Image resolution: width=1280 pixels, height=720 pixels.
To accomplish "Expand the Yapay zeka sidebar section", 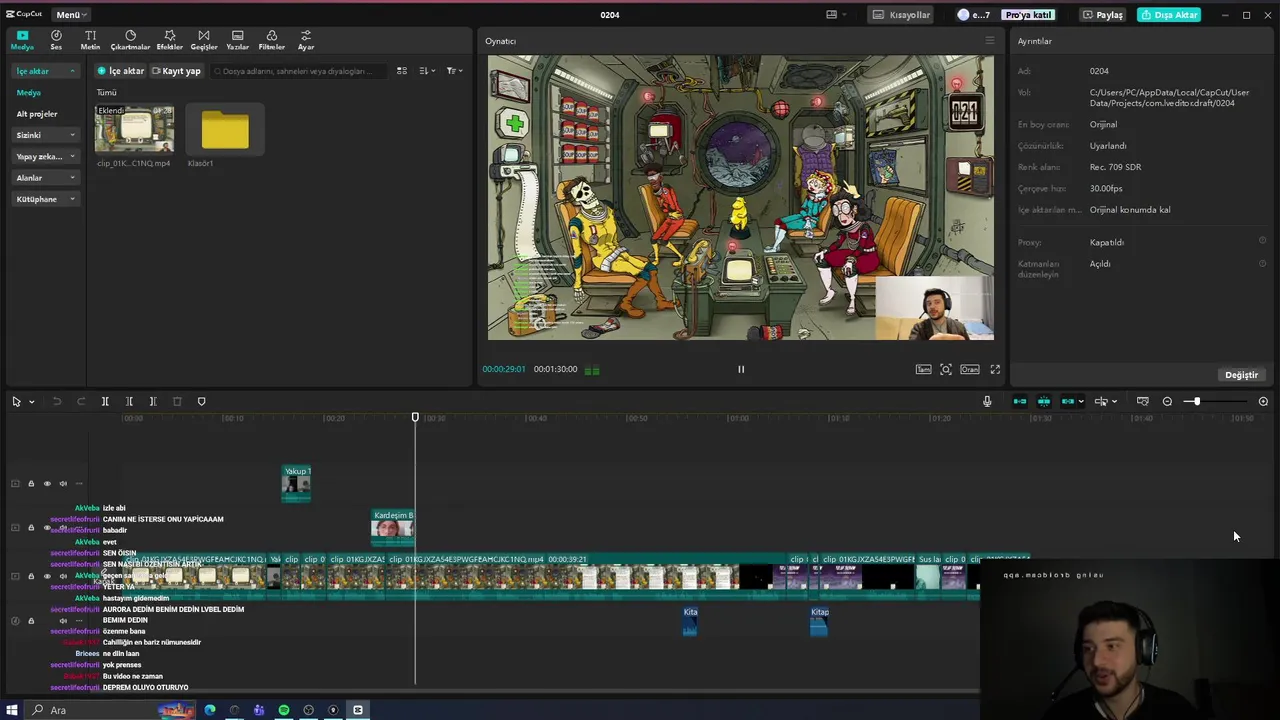I will coord(47,156).
